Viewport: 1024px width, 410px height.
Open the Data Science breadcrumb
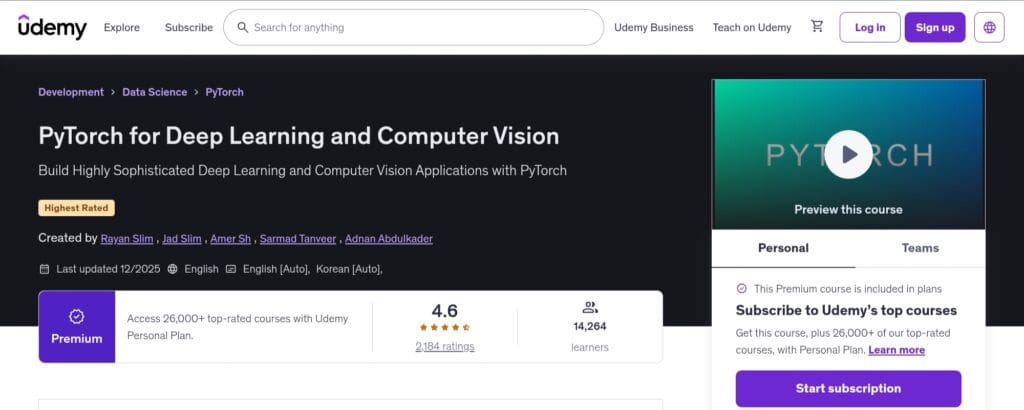tap(154, 92)
